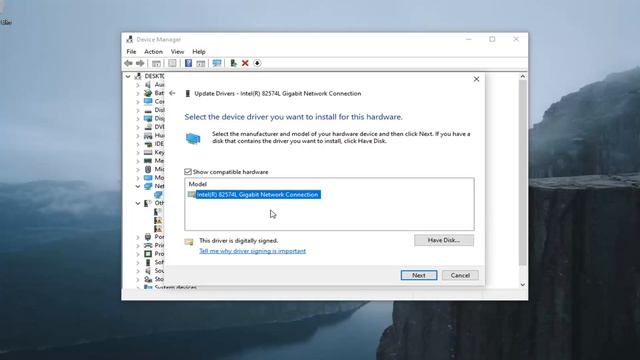This screenshot has height=360, width=640.
Task: Uncheck Show compatible hardware checkbox
Action: 188,172
